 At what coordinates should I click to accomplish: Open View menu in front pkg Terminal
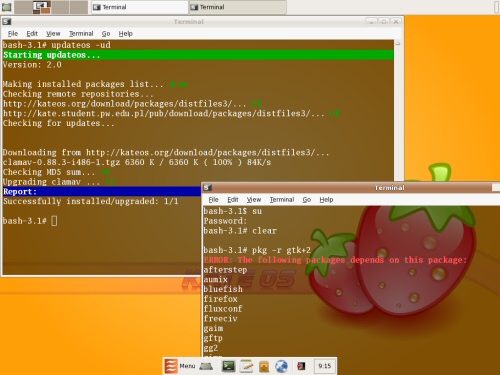tap(254, 200)
